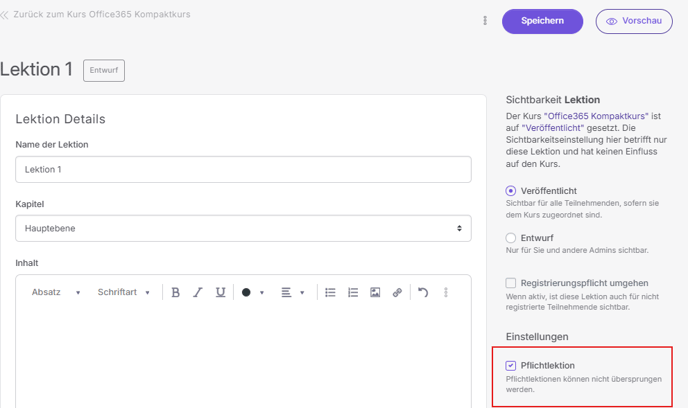Focus the Name der Lektion field

pyautogui.click(x=244, y=169)
